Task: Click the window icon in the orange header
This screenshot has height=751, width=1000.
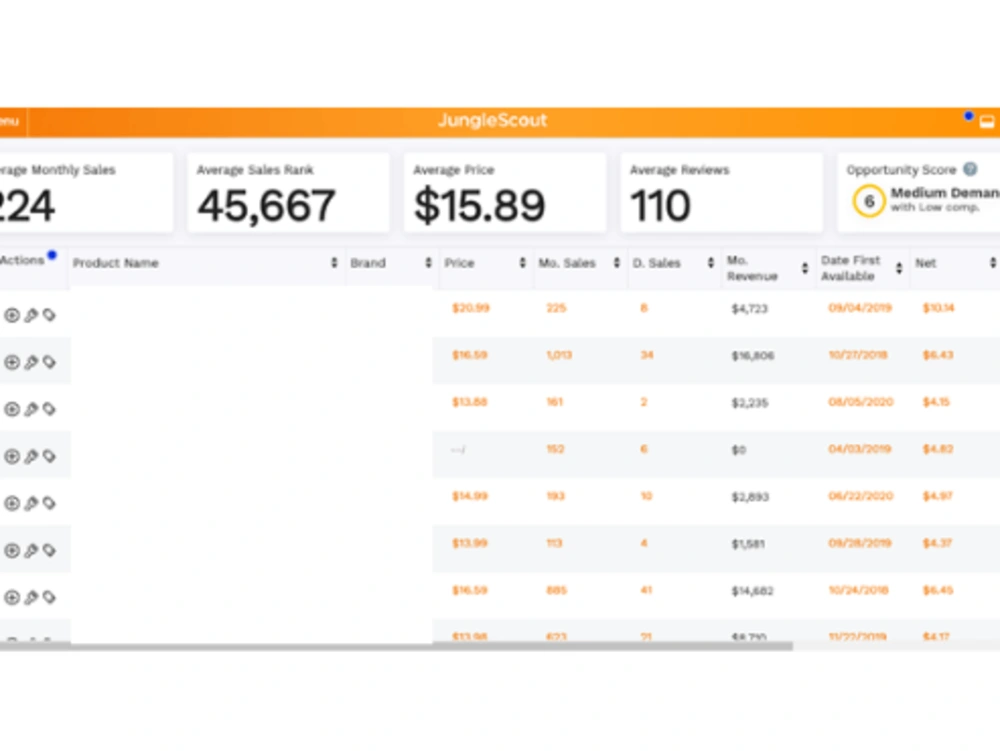Action: [987, 122]
